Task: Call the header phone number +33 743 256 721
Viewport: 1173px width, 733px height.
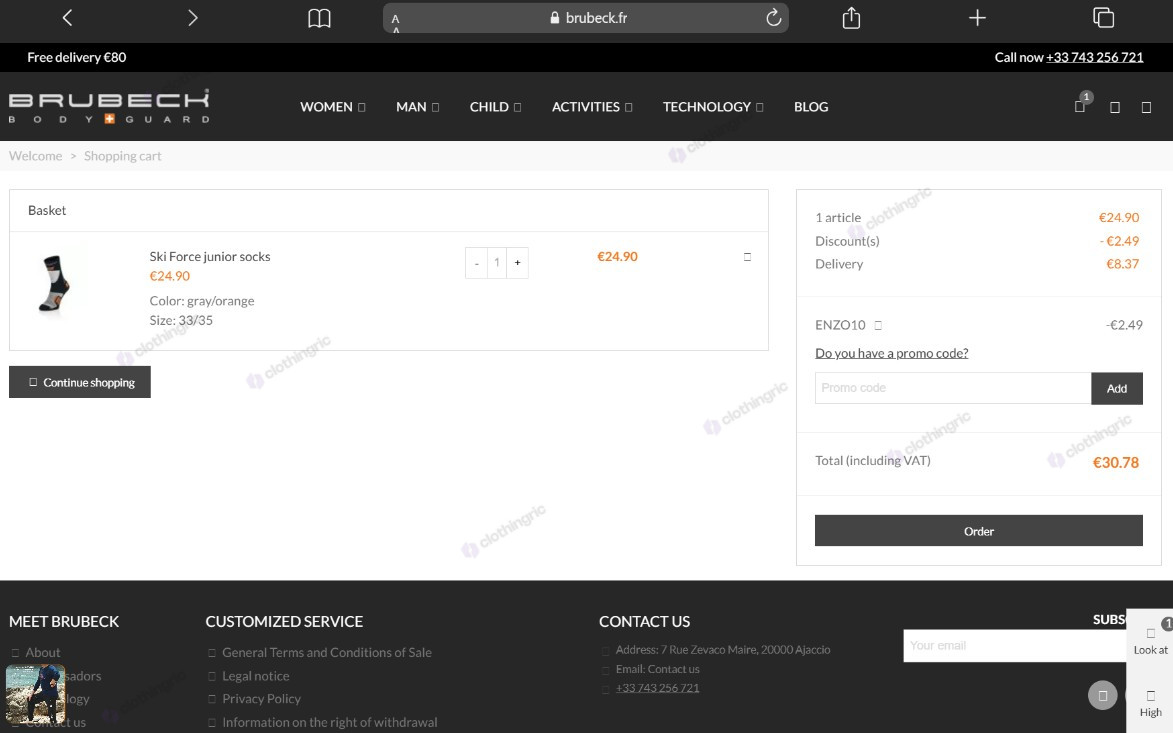Action: coord(1094,58)
